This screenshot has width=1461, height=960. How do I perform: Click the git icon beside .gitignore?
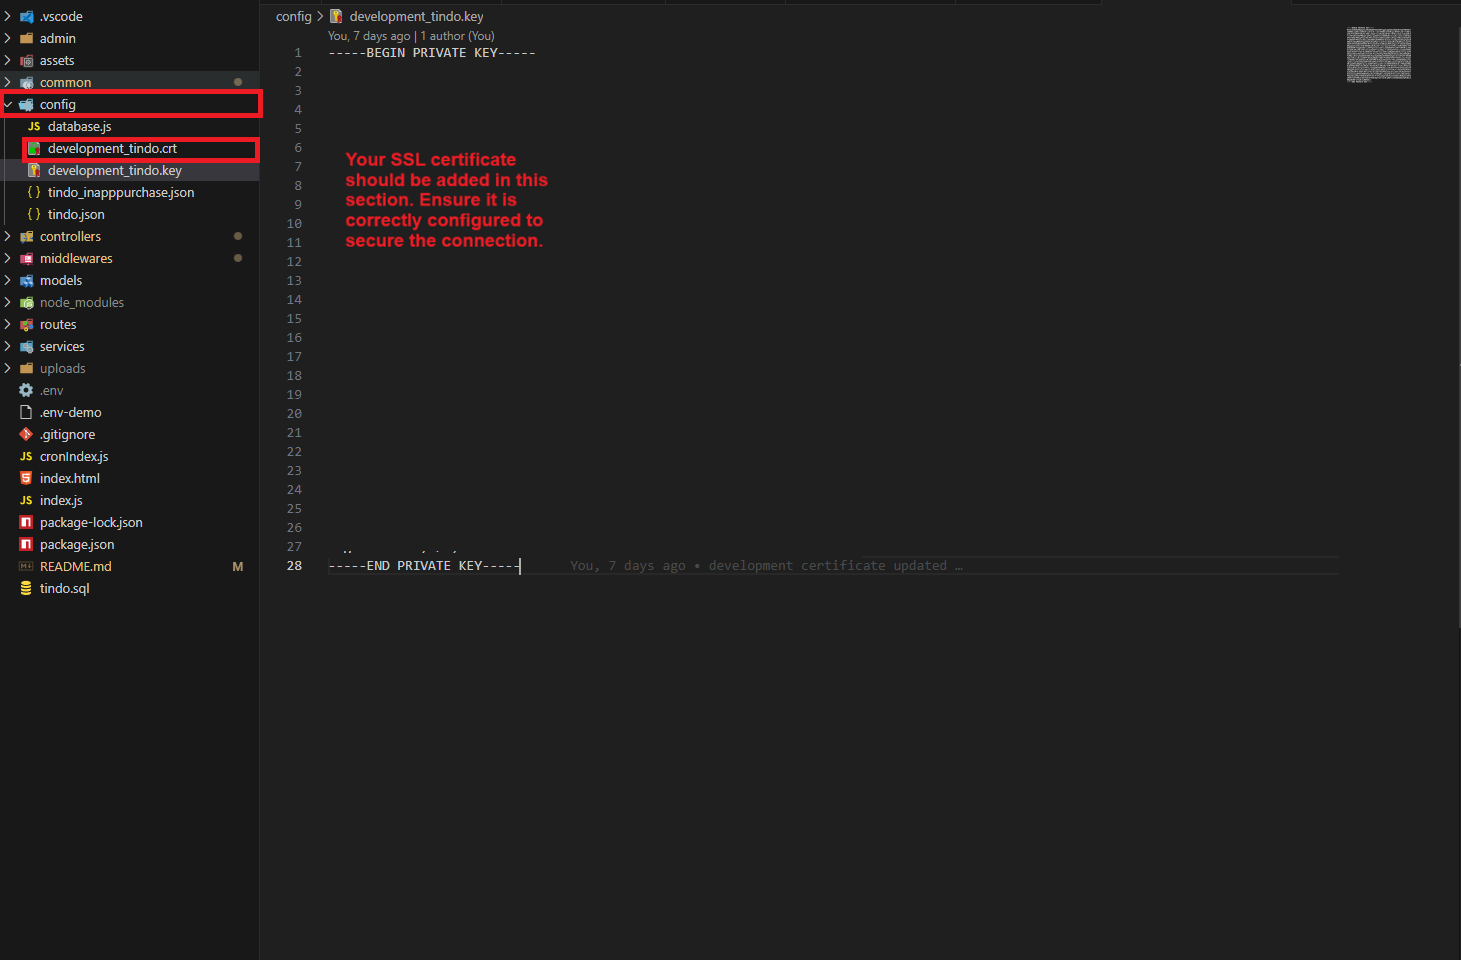[x=26, y=434]
